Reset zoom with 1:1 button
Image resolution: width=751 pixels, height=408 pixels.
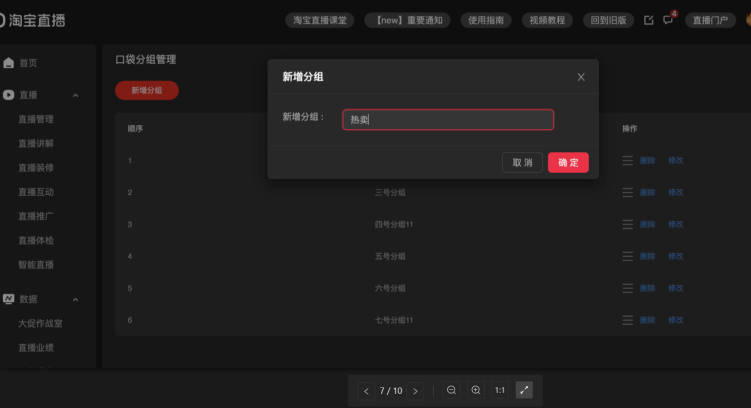click(x=500, y=390)
